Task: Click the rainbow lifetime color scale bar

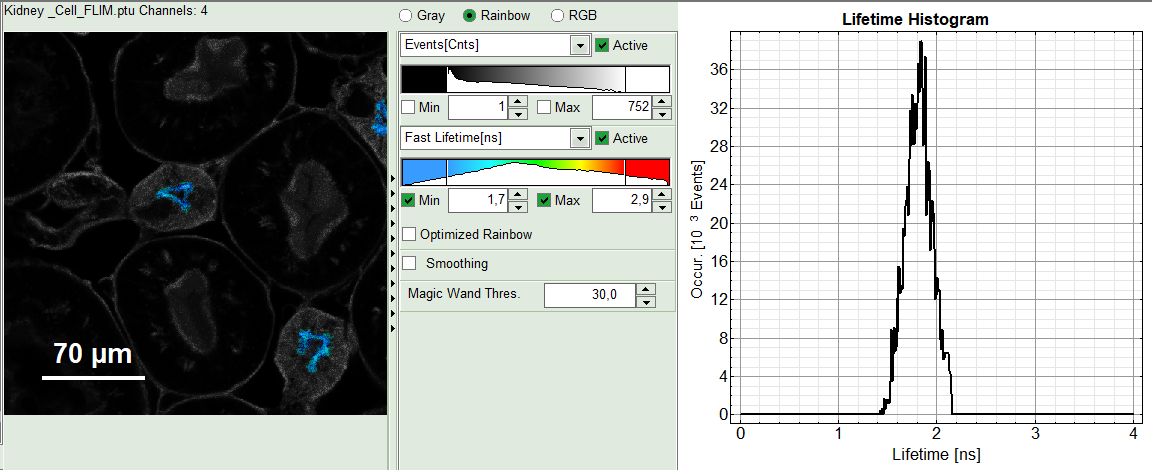Action: pyautogui.click(x=535, y=171)
